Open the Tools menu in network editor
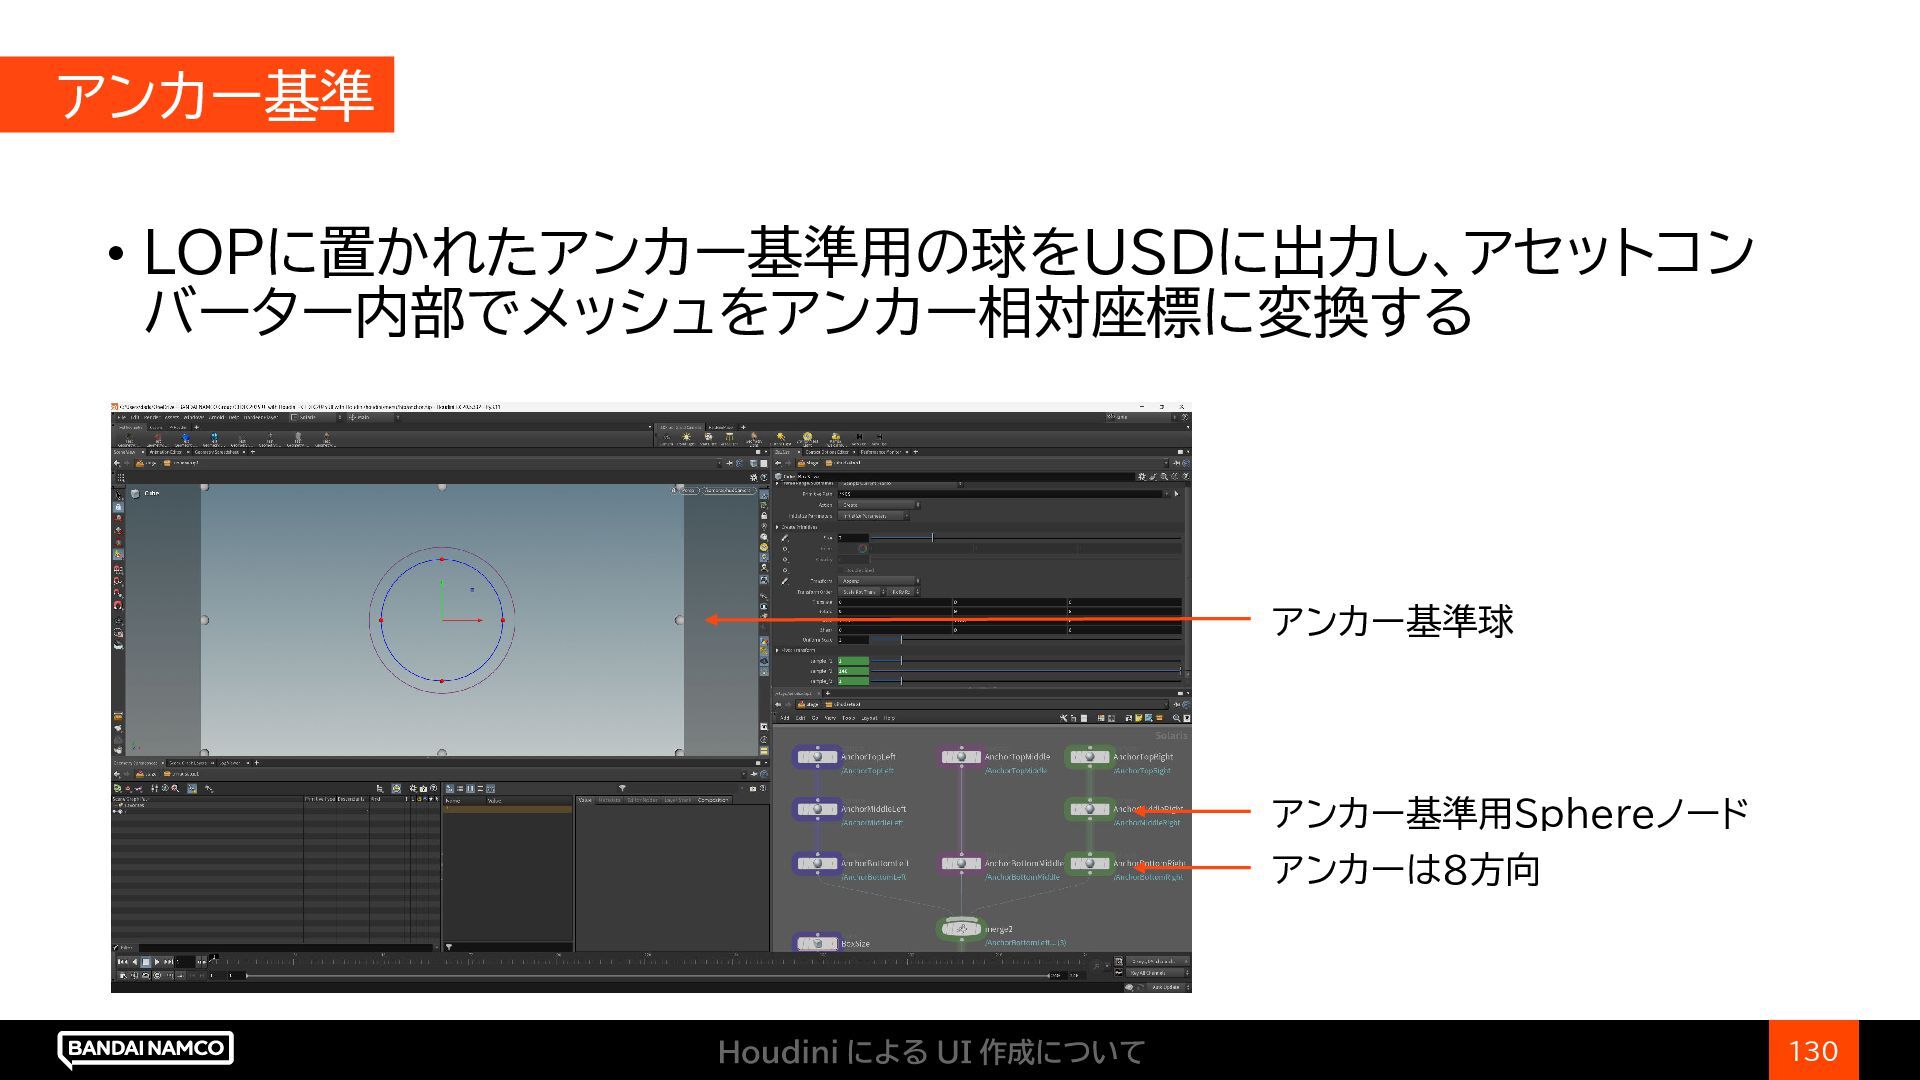 [x=848, y=718]
